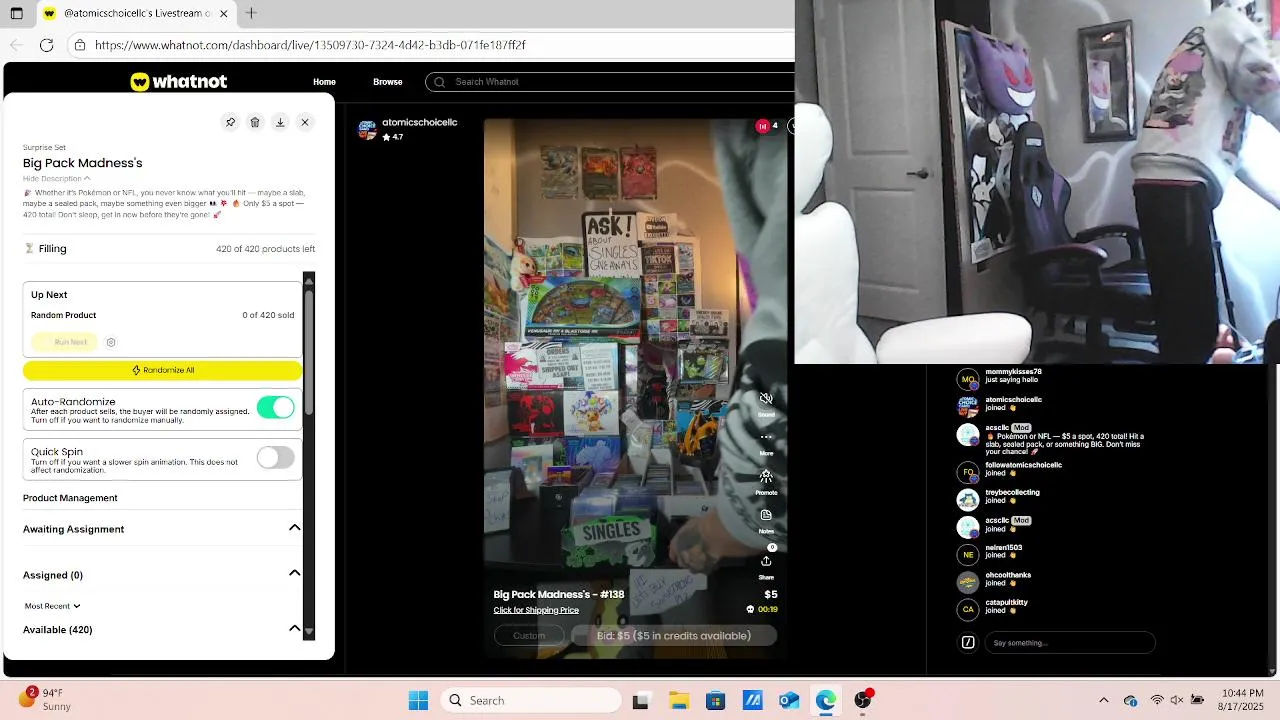The image size is (1280, 720).
Task: Open Click for Shipping Price link
Action: tap(536, 610)
